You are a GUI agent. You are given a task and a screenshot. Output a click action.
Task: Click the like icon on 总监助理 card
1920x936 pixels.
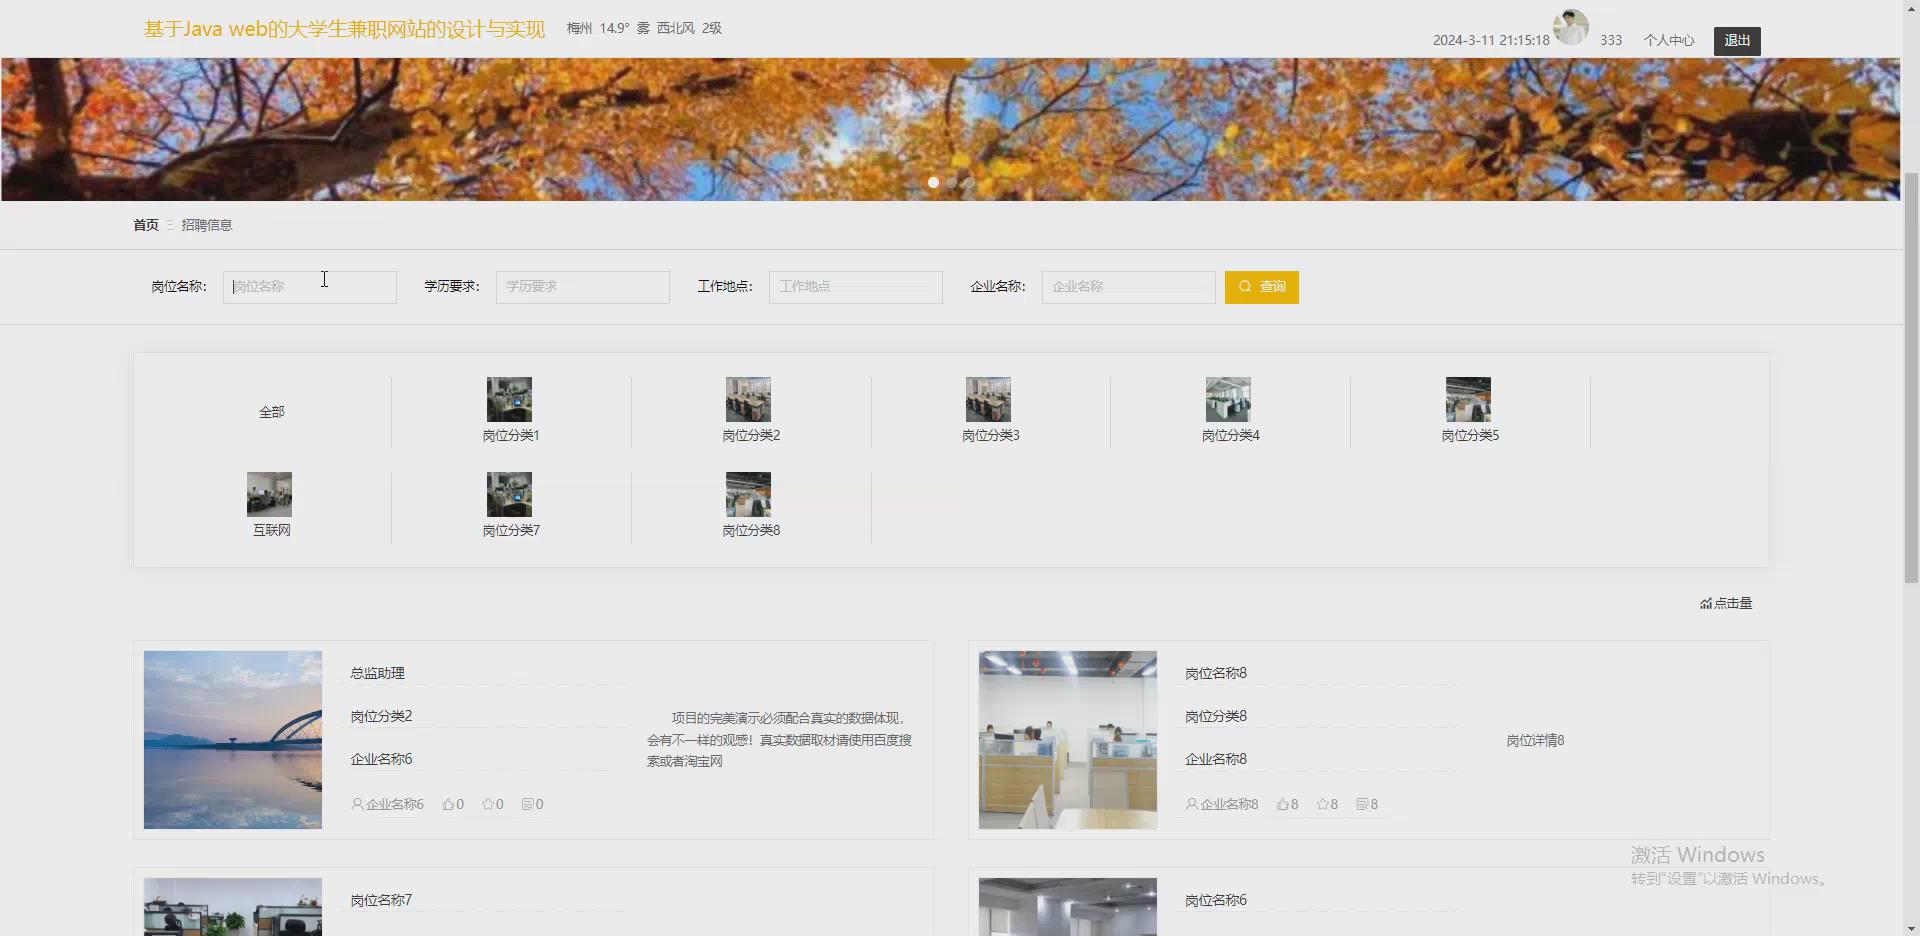click(x=448, y=804)
